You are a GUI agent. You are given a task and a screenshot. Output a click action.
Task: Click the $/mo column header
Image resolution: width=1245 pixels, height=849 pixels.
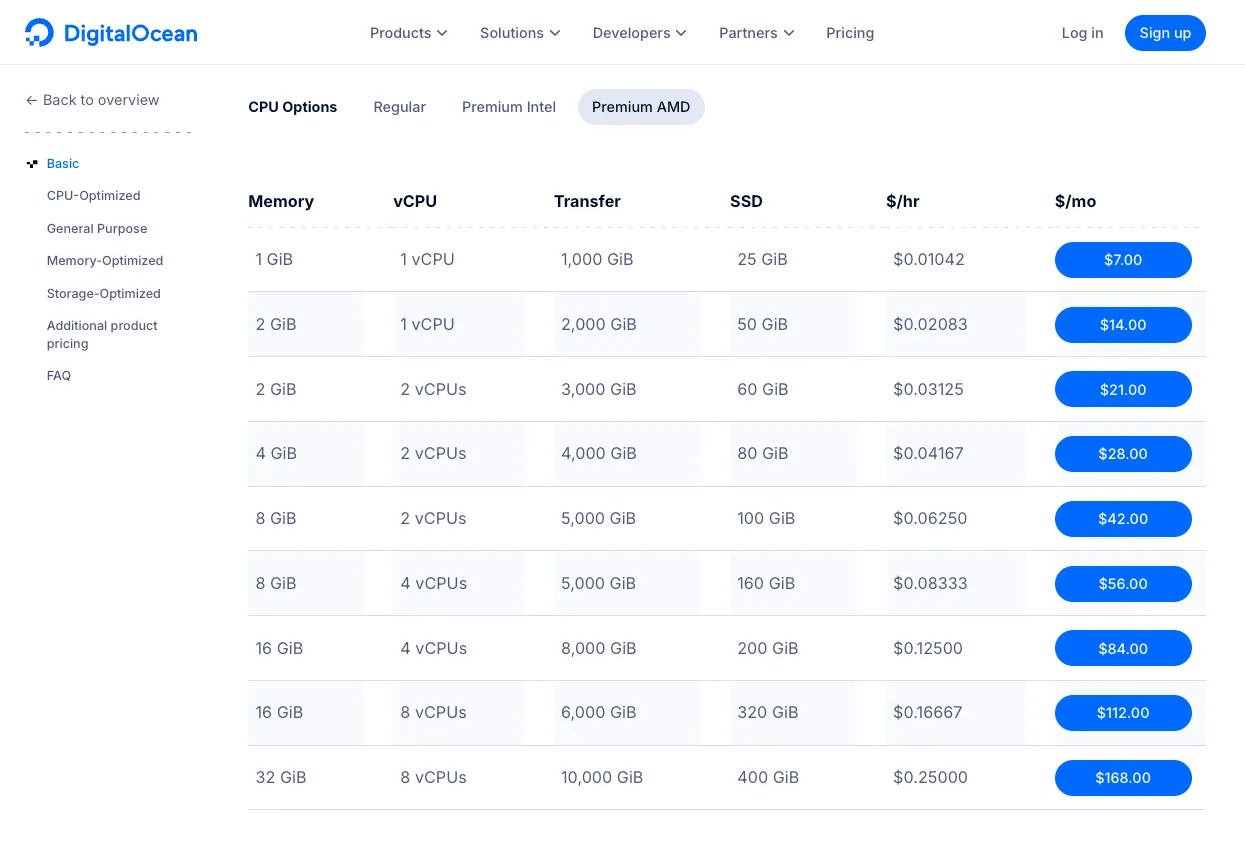[1076, 201]
